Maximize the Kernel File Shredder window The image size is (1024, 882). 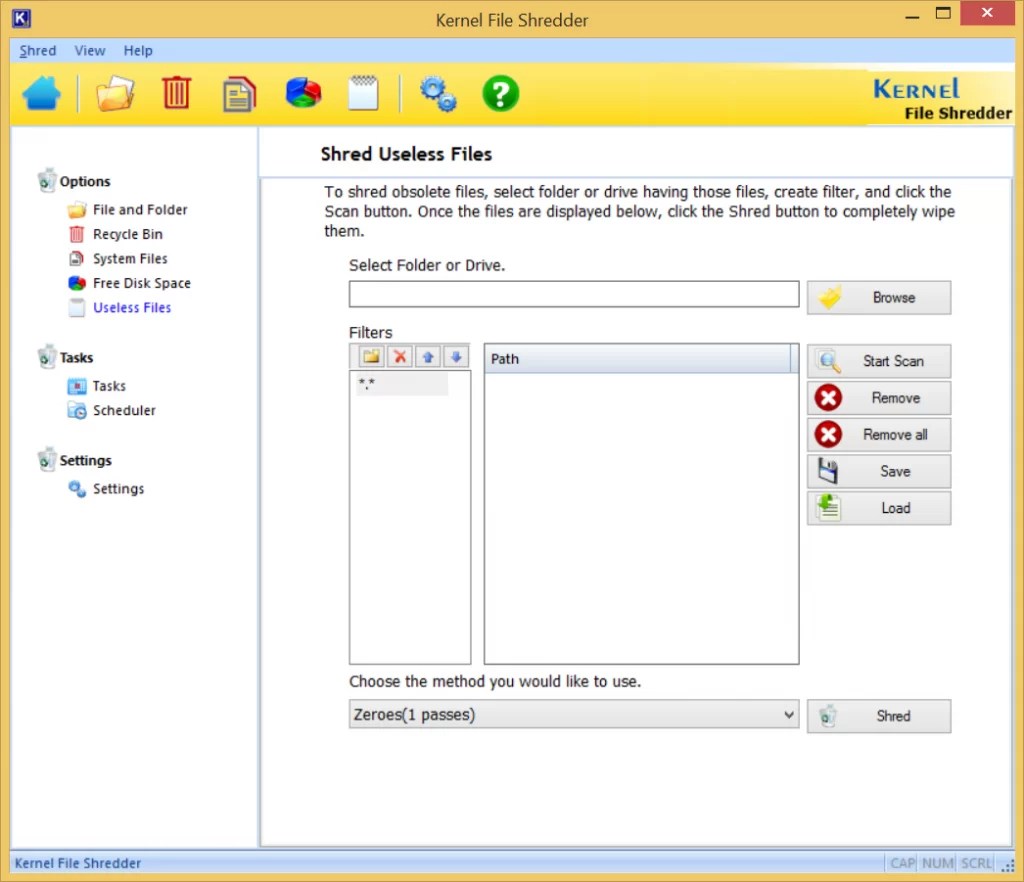[942, 13]
